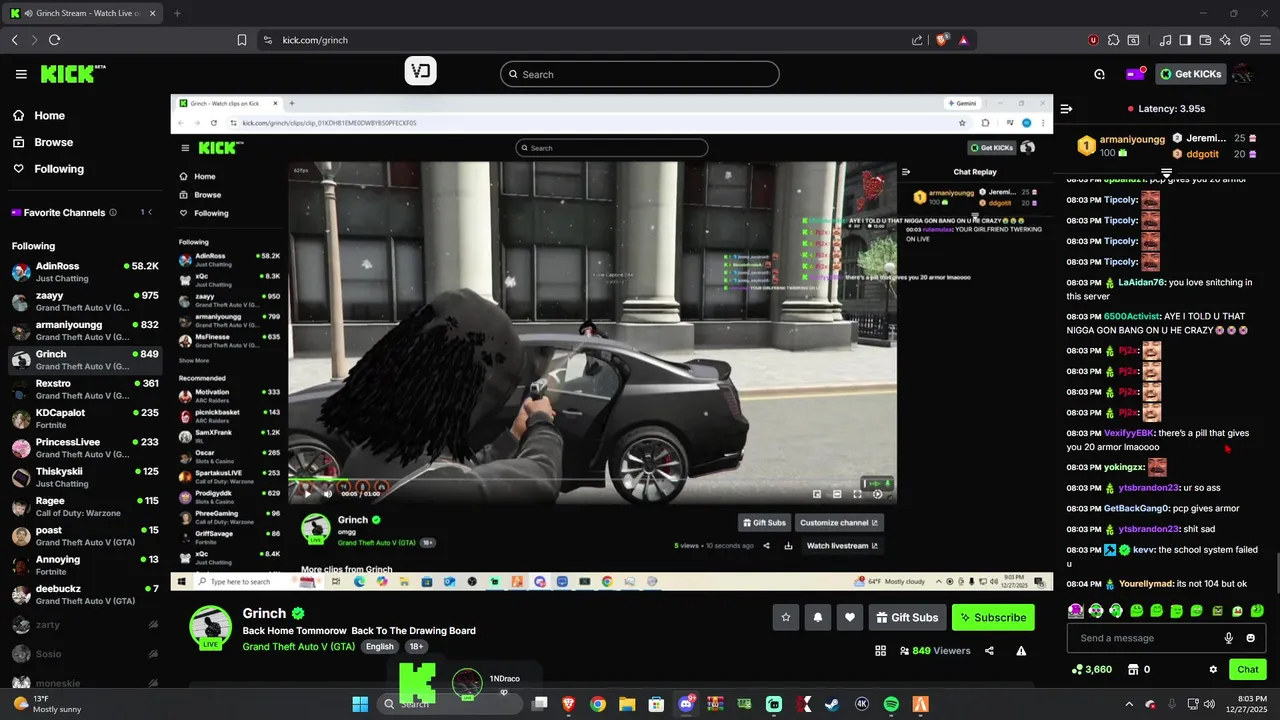The width and height of the screenshot is (1280, 720).
Task: Open deebuckz channel in sidebar
Action: [x=85, y=594]
